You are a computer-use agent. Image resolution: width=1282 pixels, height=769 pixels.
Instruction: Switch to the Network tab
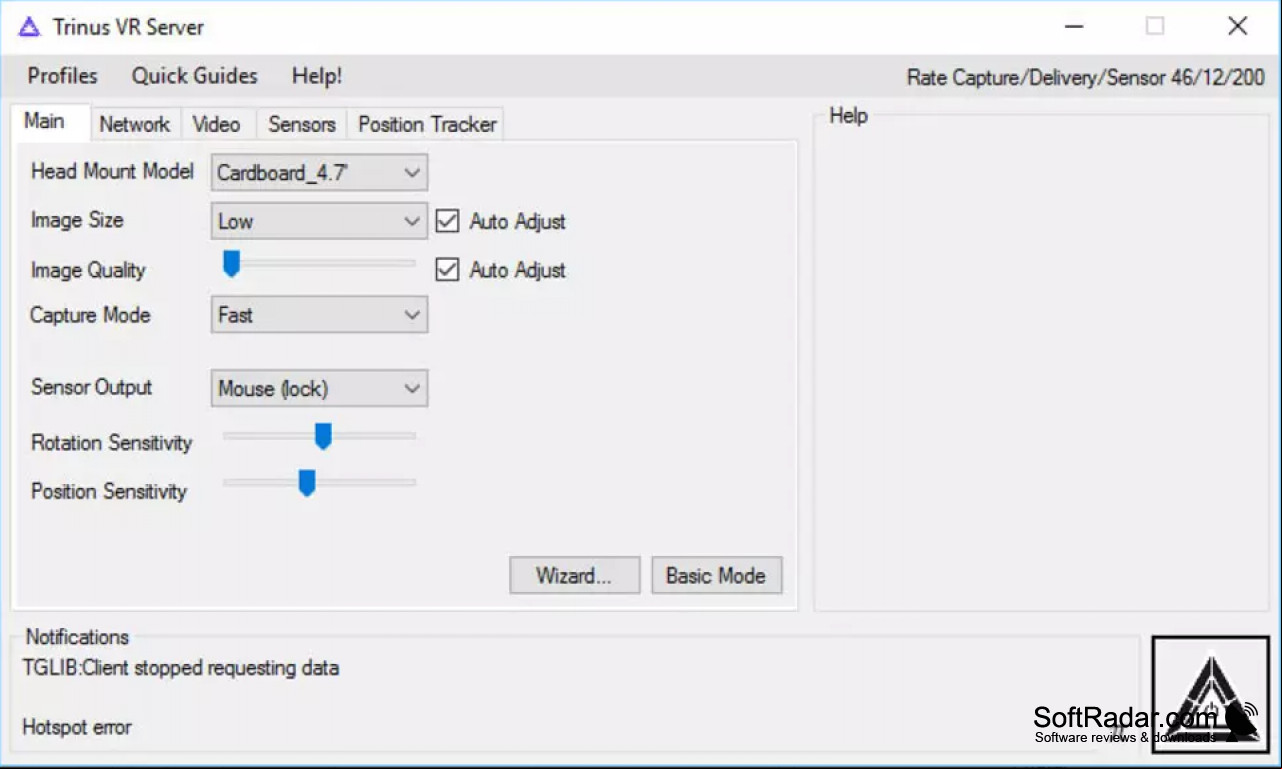point(135,124)
